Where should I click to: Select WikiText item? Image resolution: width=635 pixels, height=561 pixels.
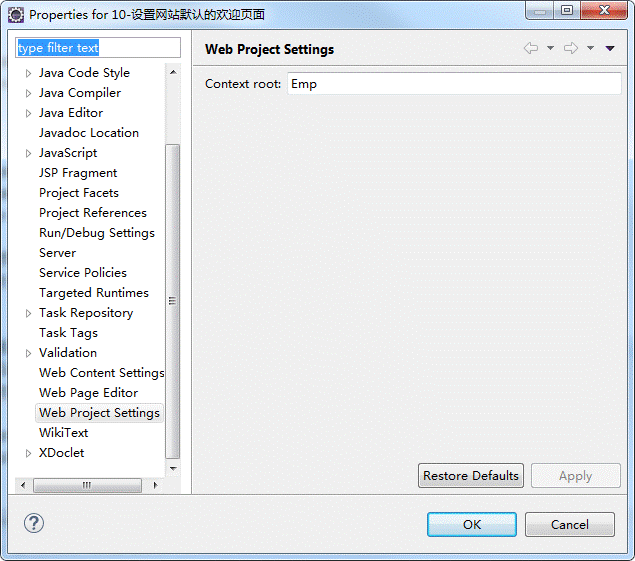tap(64, 433)
